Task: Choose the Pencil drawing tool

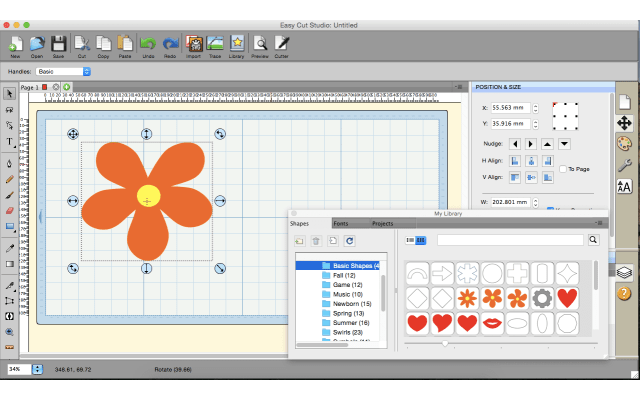Action: click(9, 179)
